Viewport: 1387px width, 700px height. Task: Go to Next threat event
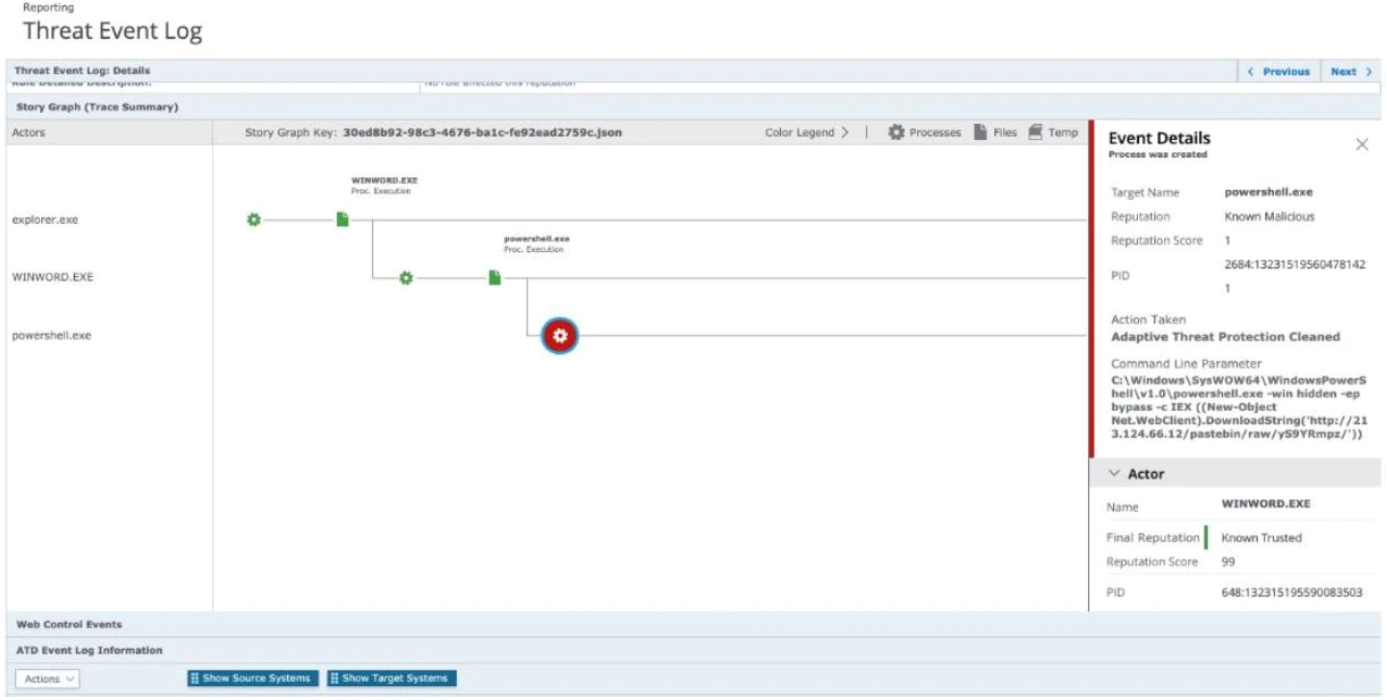click(x=1351, y=72)
